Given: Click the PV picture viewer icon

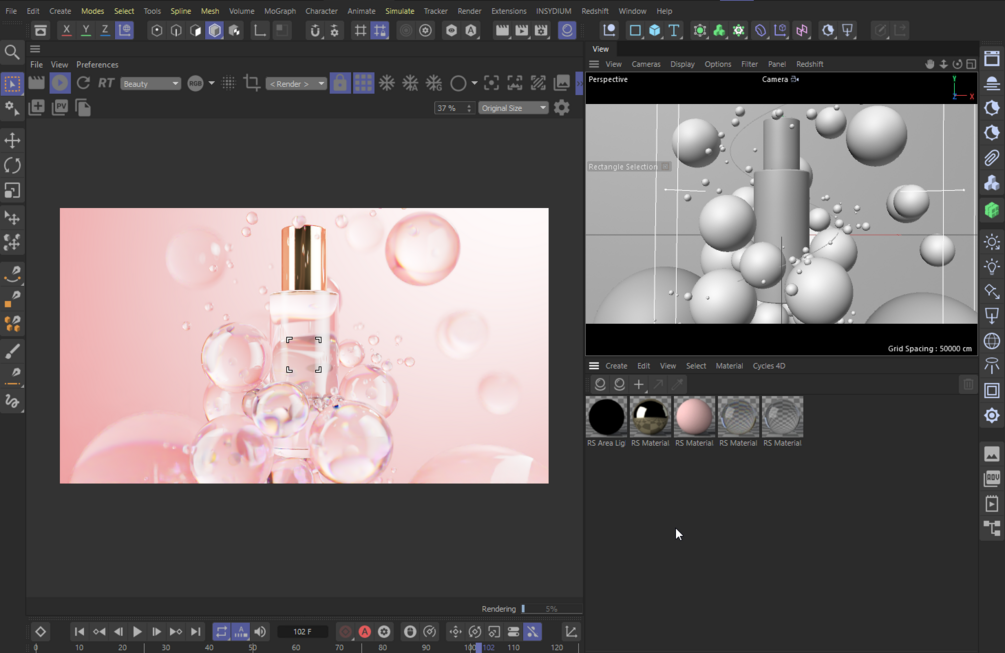Looking at the screenshot, I should coord(60,108).
